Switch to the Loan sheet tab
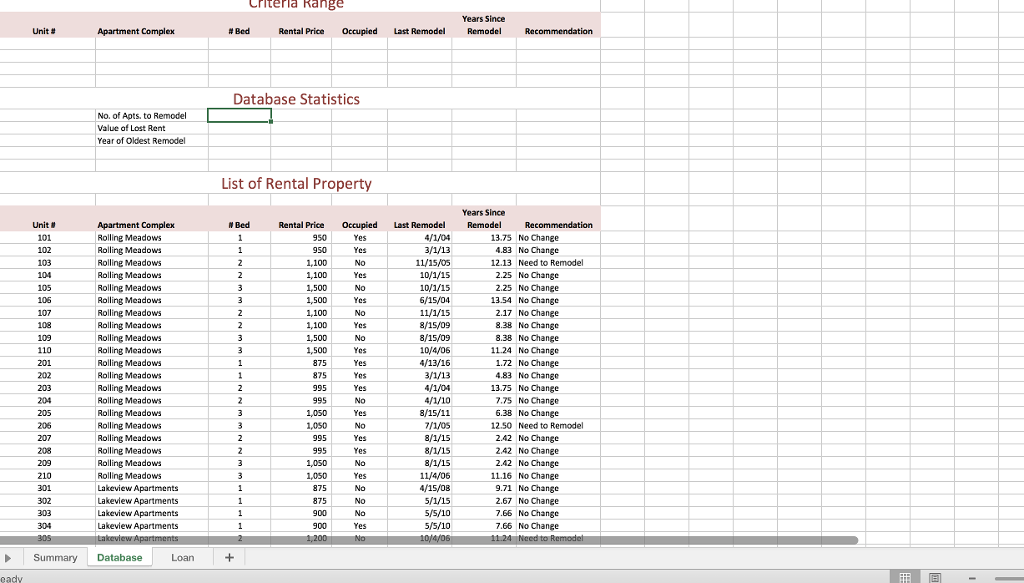 click(183, 557)
